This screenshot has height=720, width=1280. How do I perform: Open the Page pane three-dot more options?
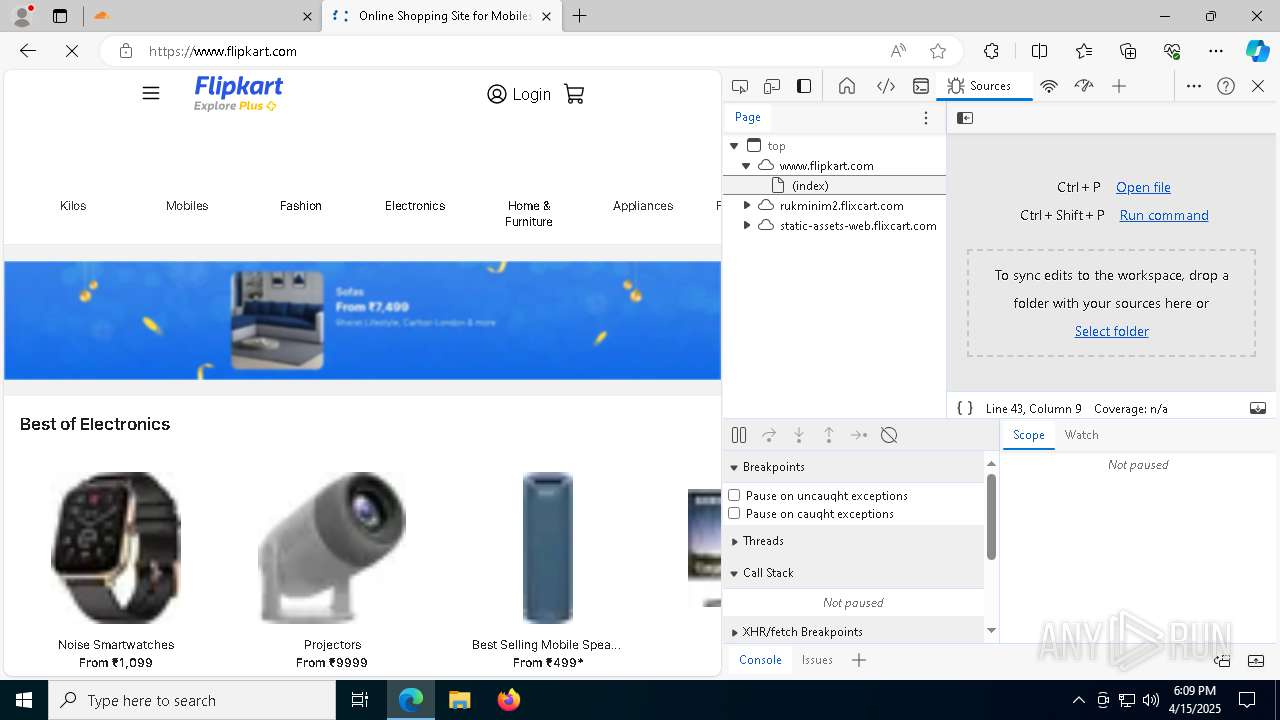point(926,118)
